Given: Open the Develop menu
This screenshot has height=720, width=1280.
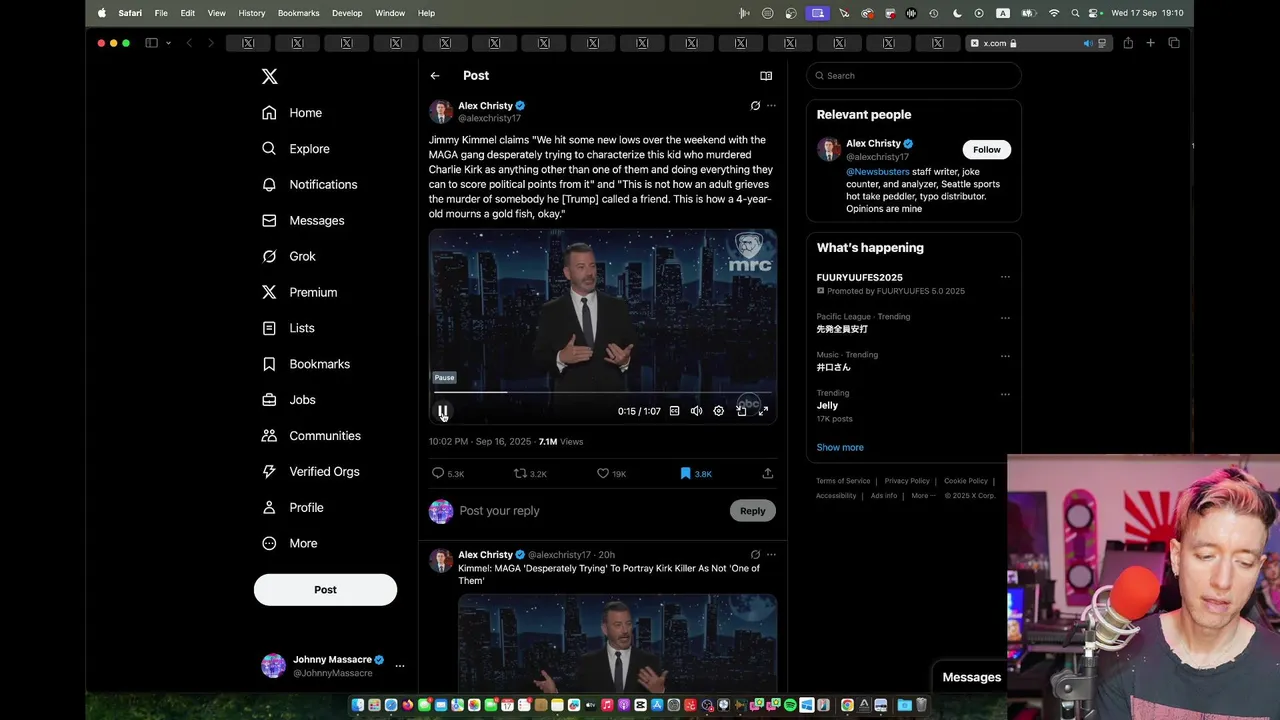Looking at the screenshot, I should pos(347,13).
